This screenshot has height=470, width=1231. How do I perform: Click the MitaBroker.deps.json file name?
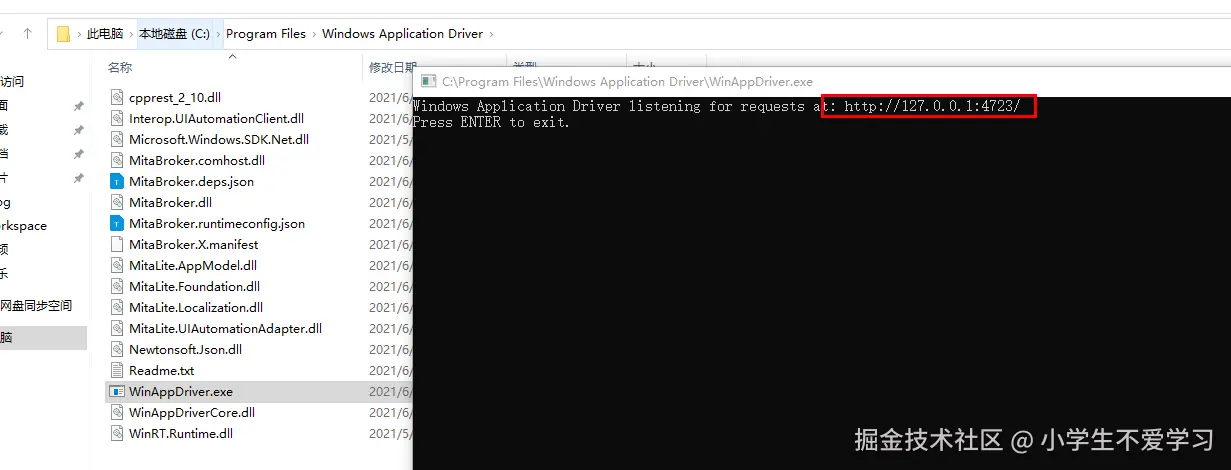coord(192,181)
